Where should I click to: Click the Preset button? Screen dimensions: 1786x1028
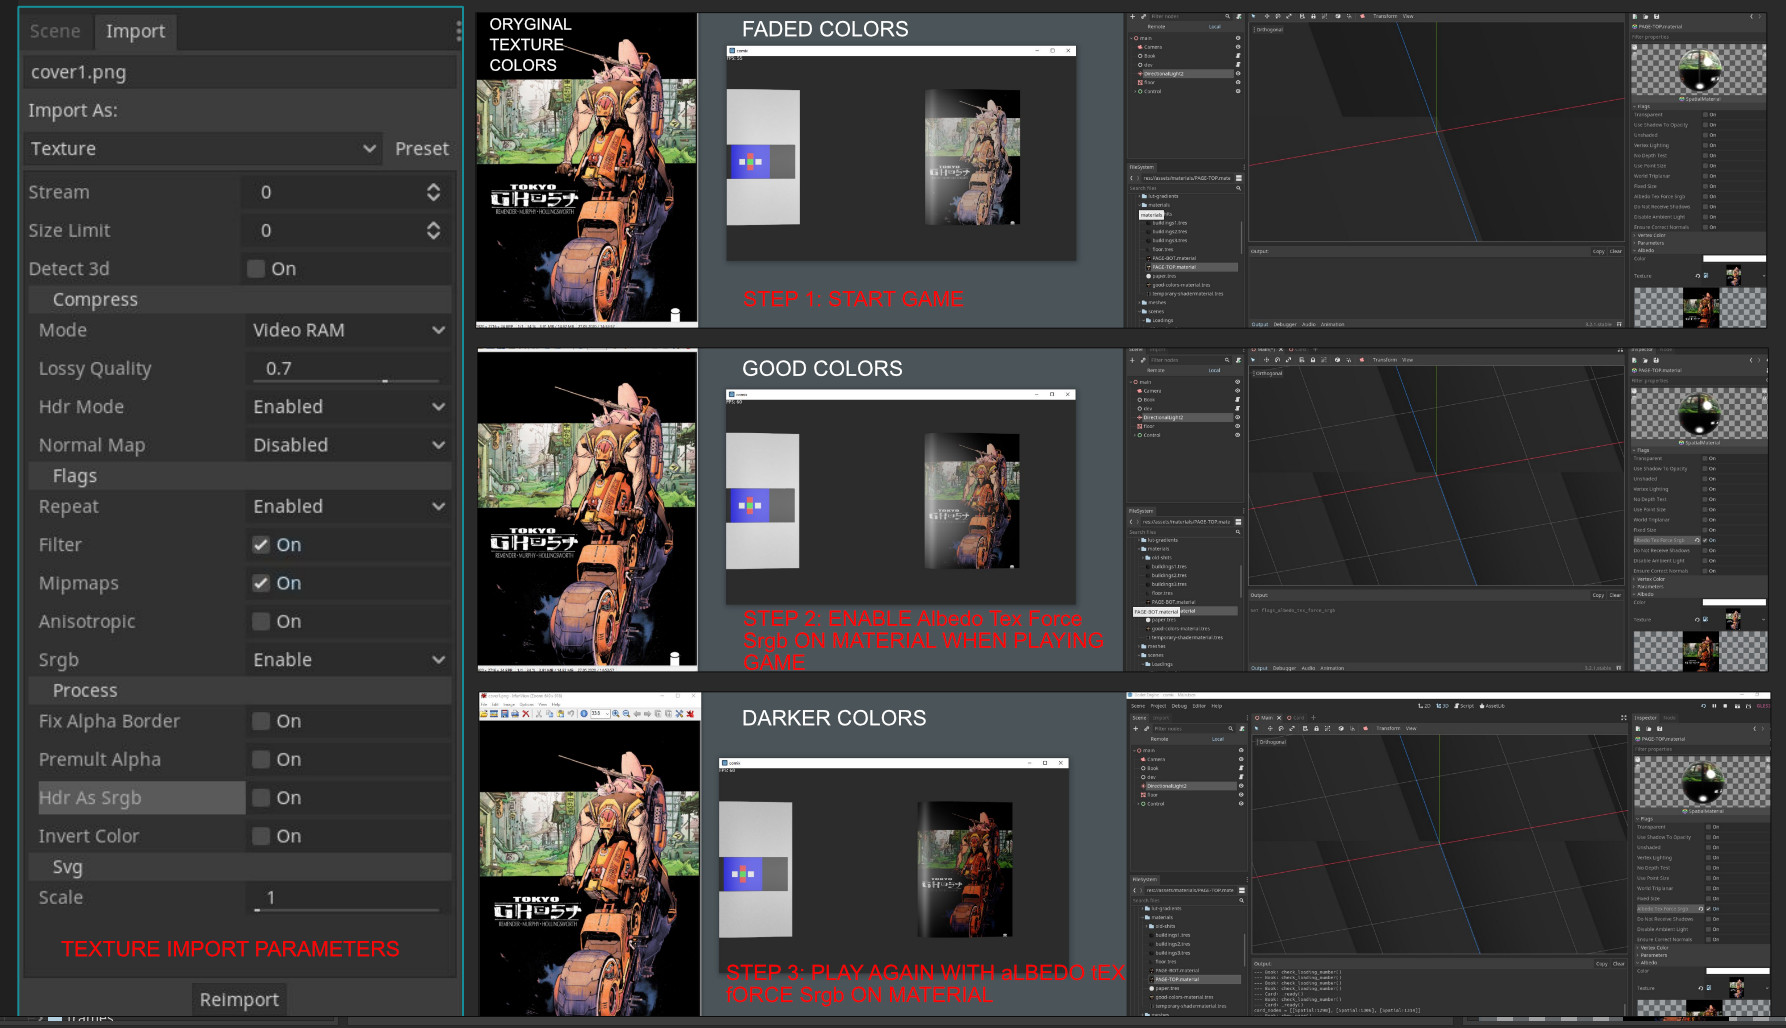(x=421, y=148)
